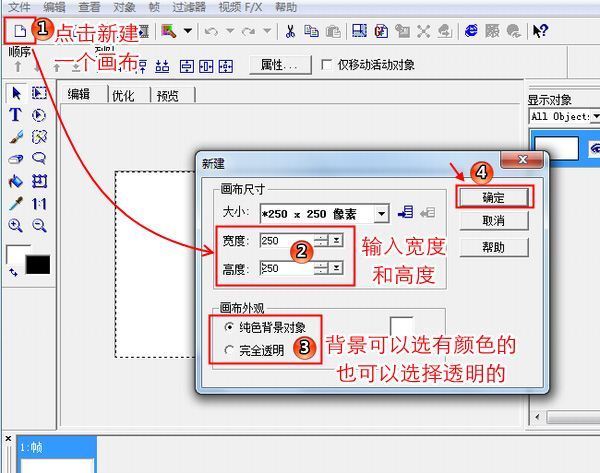Click the Paste clipboard icon
600x473 pixels.
(333, 31)
